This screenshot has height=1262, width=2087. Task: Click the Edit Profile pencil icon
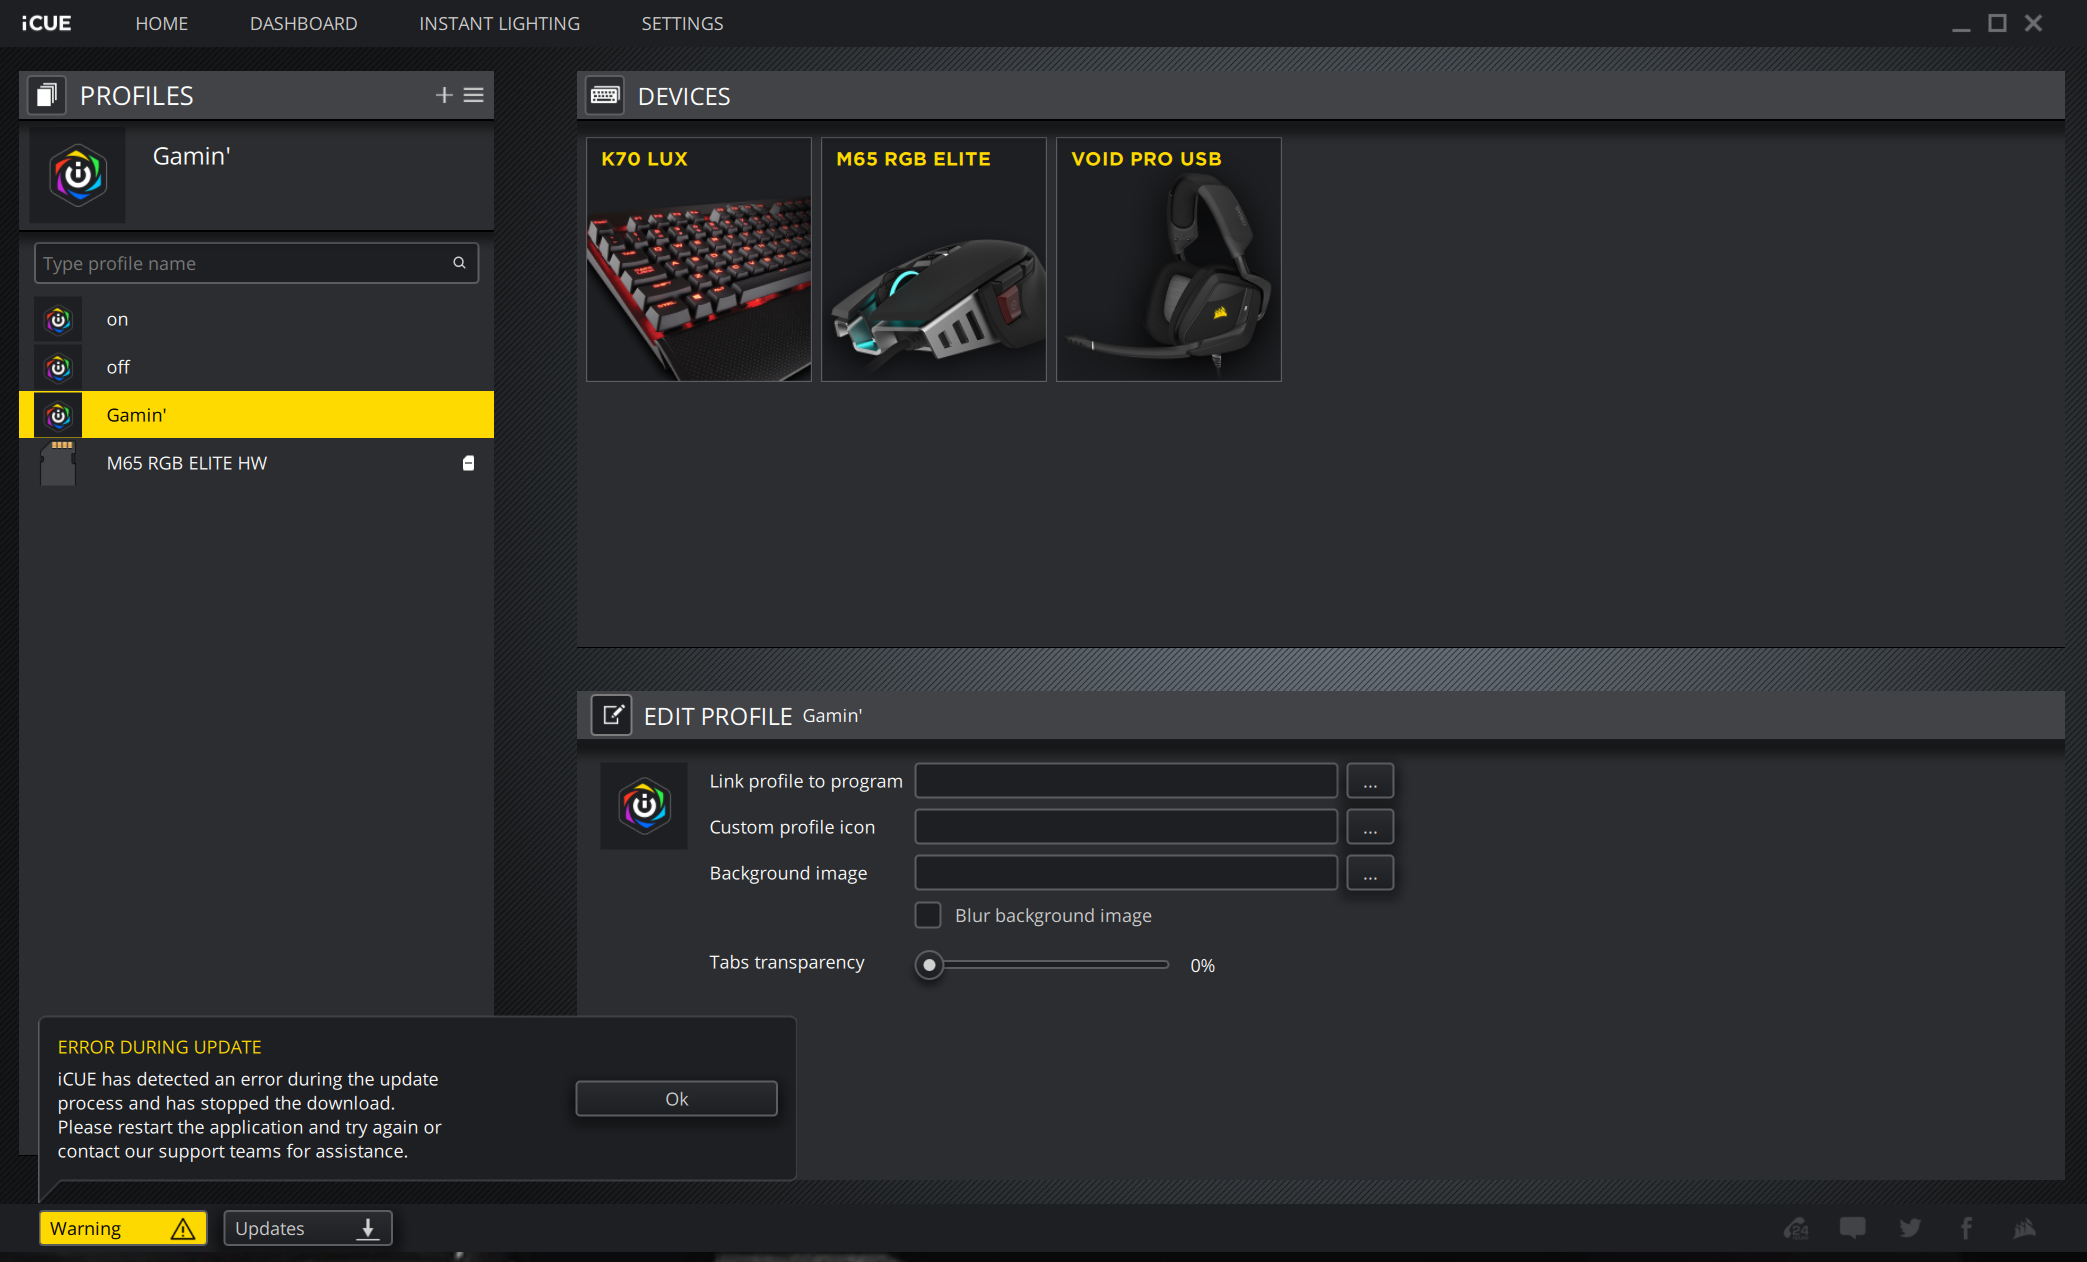click(612, 716)
